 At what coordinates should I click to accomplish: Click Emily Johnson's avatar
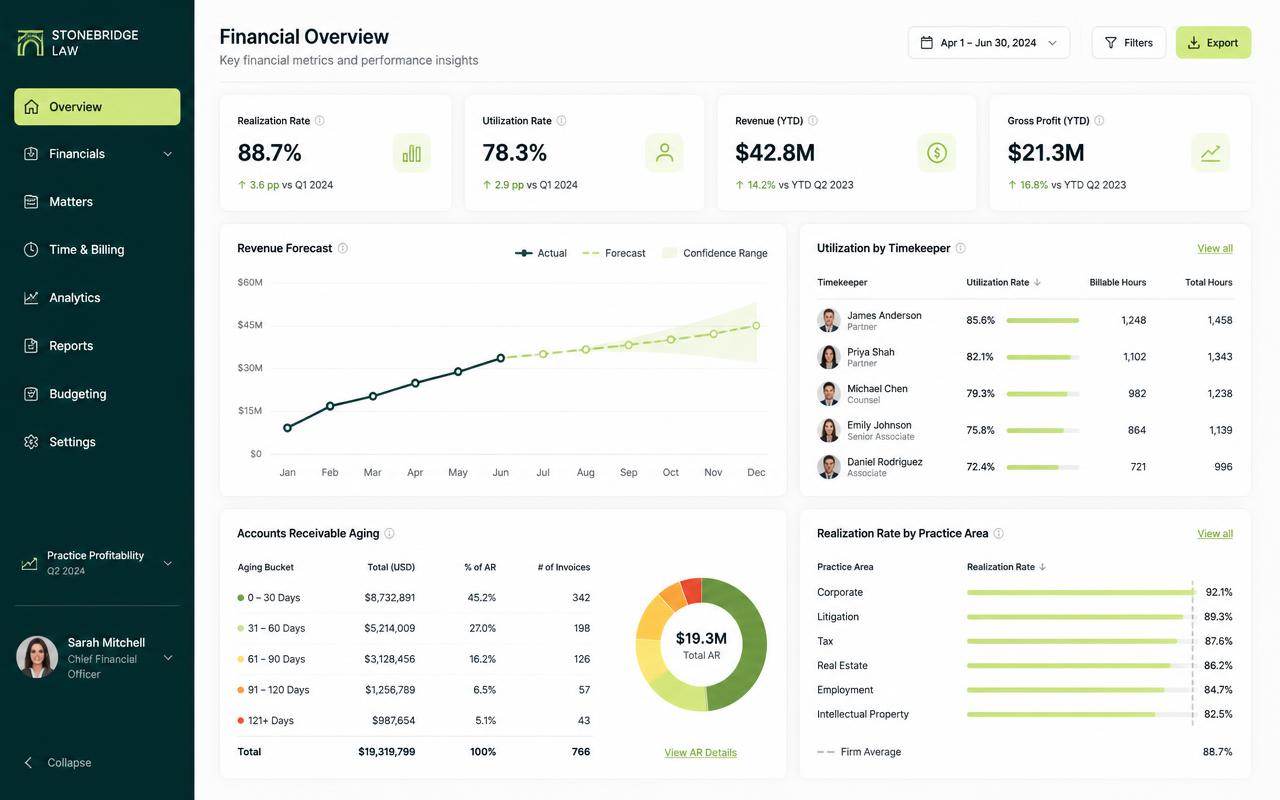point(829,430)
